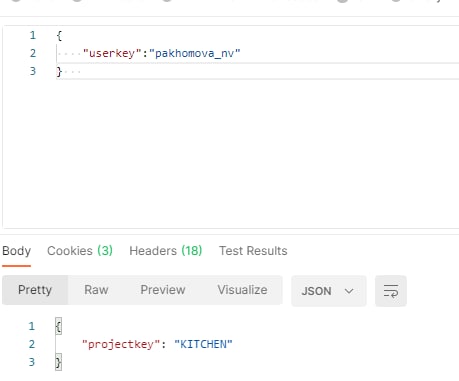Image resolution: width=459 pixels, height=381 pixels.
Task: Switch to the Test Results tab
Action: tap(253, 251)
